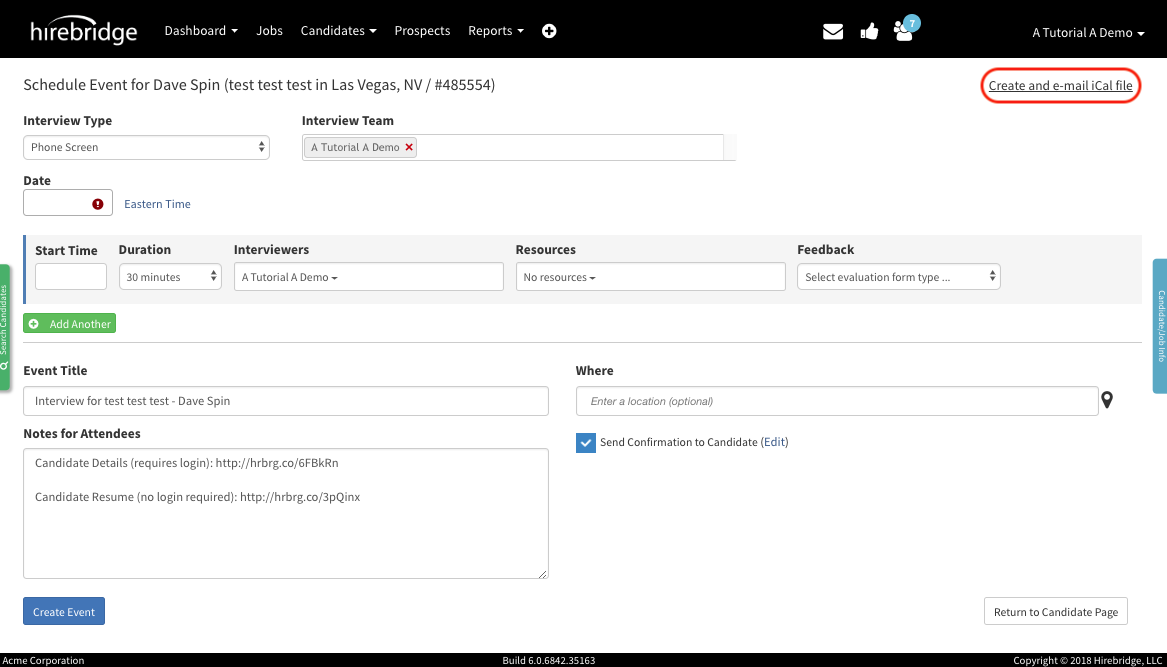This screenshot has height=667, width=1167.
Task: Click the green Add Another button
Action: tap(69, 323)
